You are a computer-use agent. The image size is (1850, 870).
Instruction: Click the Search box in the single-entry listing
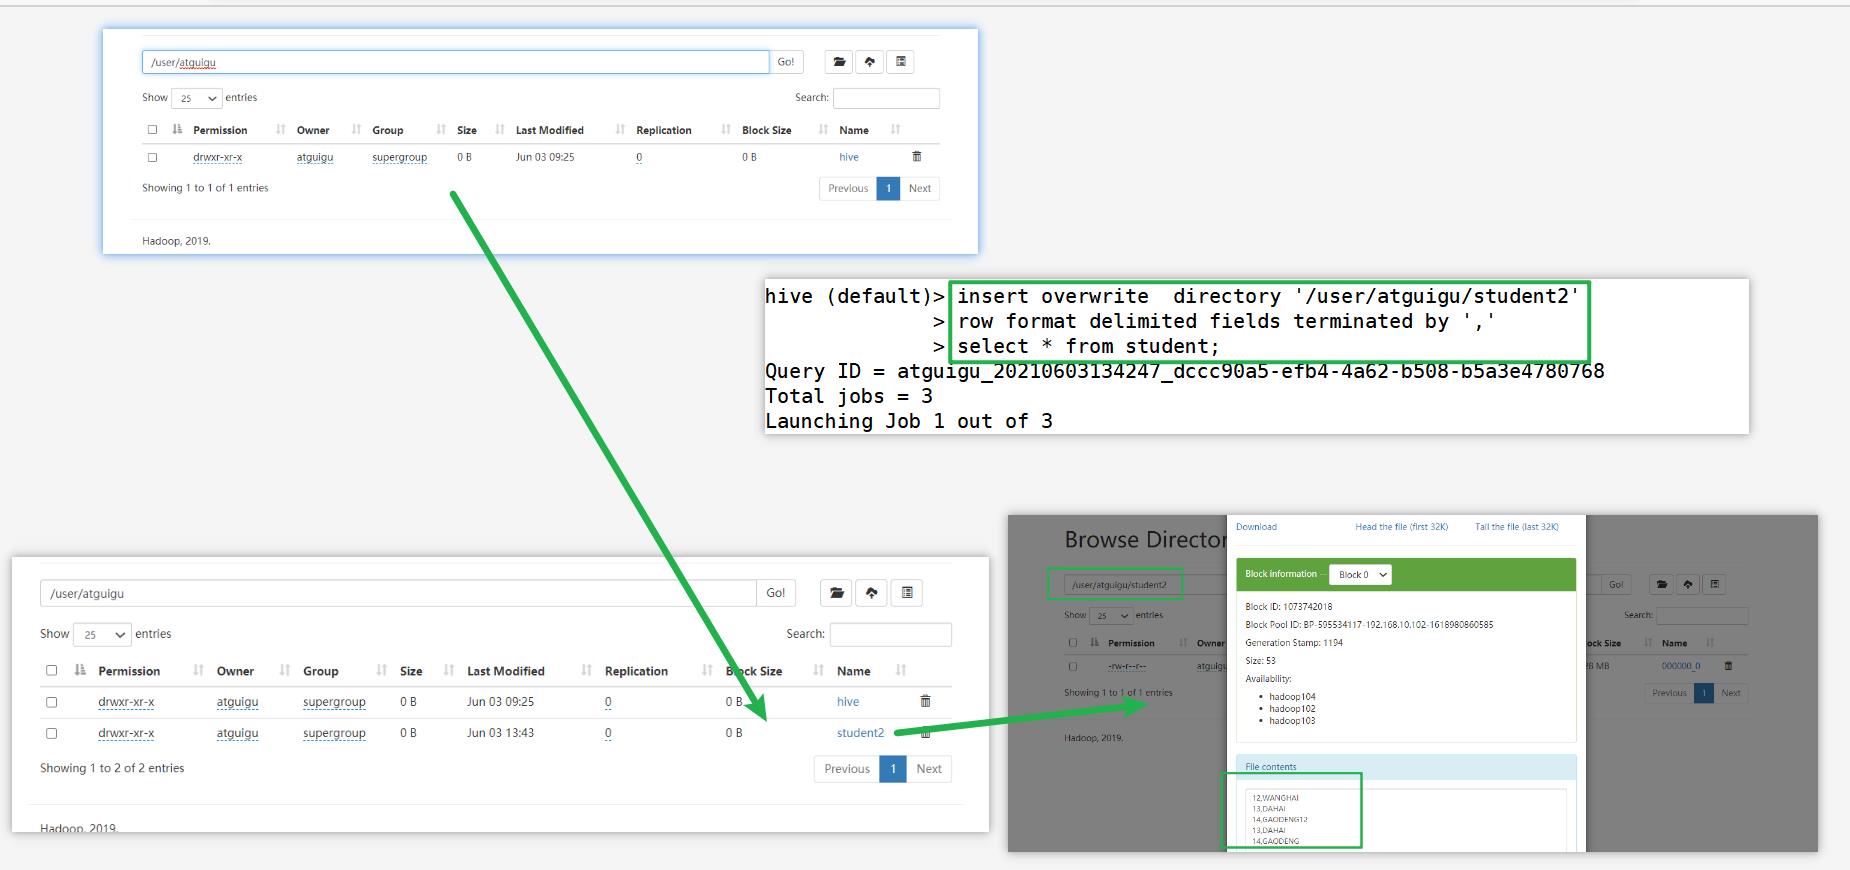[886, 98]
